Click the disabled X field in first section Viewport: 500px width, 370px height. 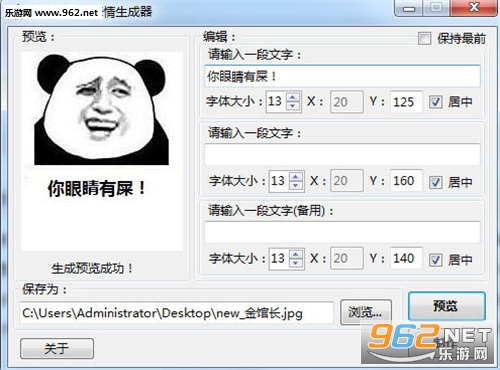(x=346, y=102)
